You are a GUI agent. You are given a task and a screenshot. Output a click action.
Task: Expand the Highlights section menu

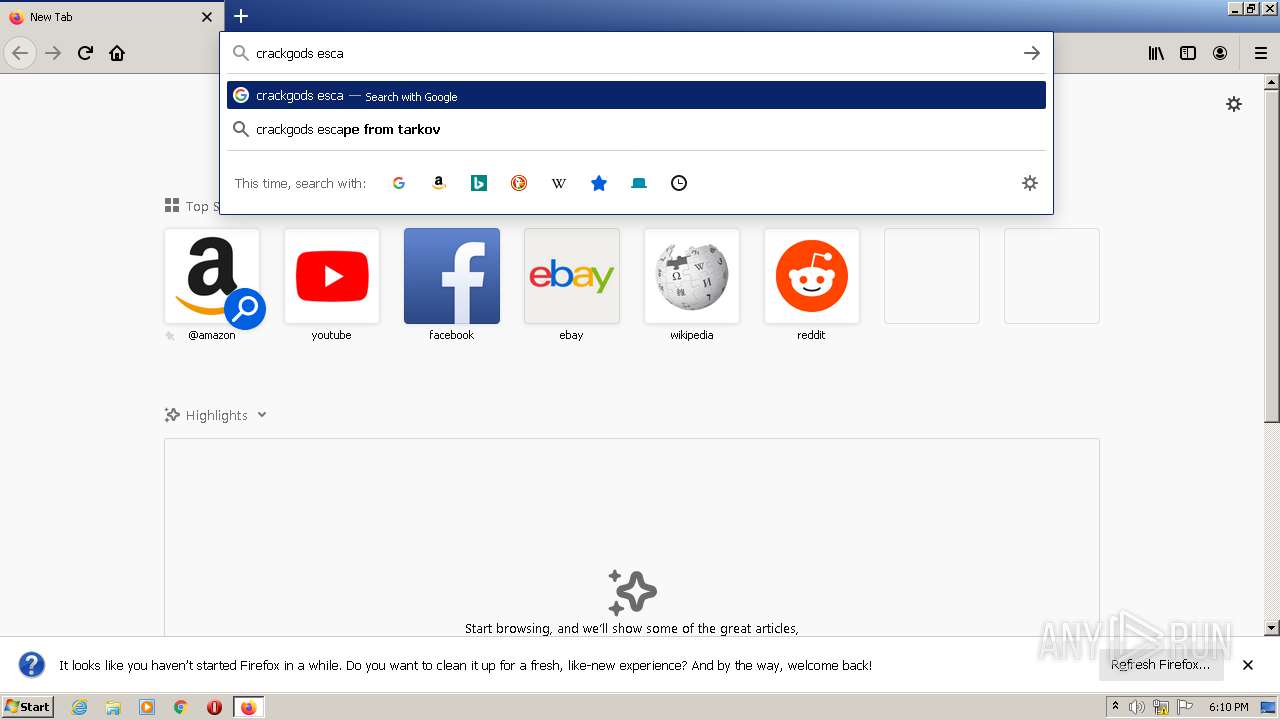point(261,415)
